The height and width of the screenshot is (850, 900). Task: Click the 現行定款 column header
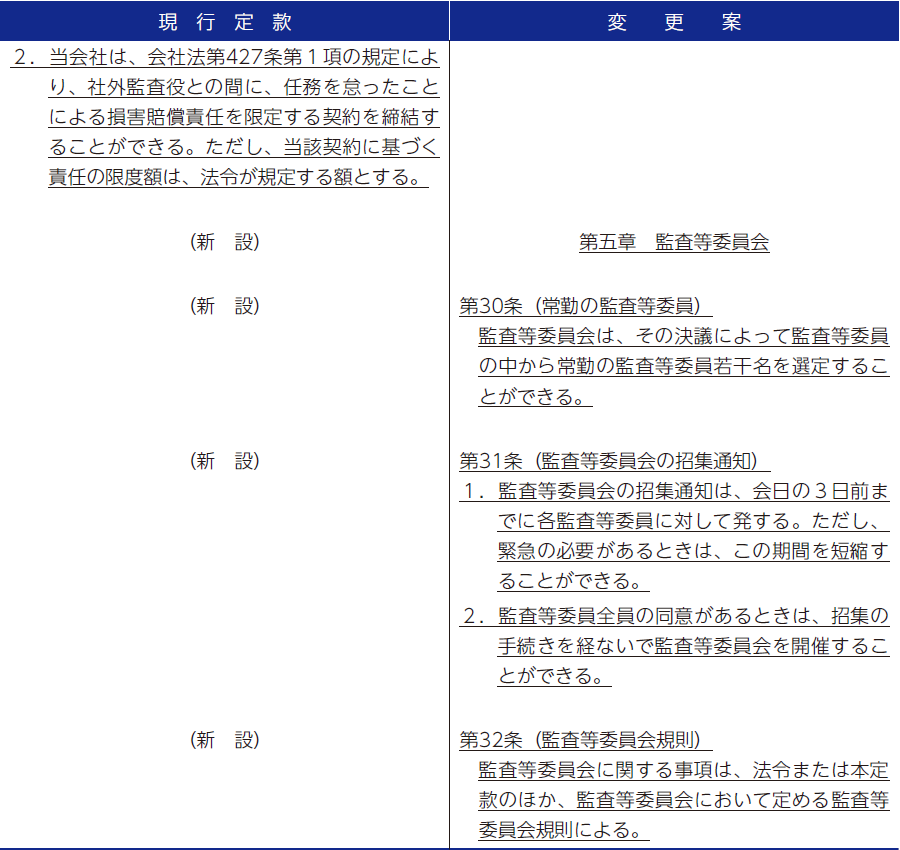(225, 22)
